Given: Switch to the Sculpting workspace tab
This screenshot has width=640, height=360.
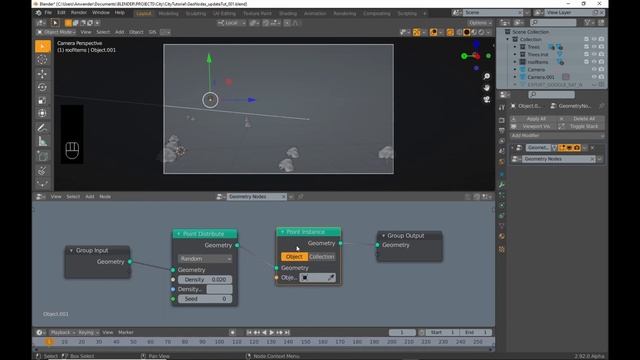Looking at the screenshot, I should (196, 13).
